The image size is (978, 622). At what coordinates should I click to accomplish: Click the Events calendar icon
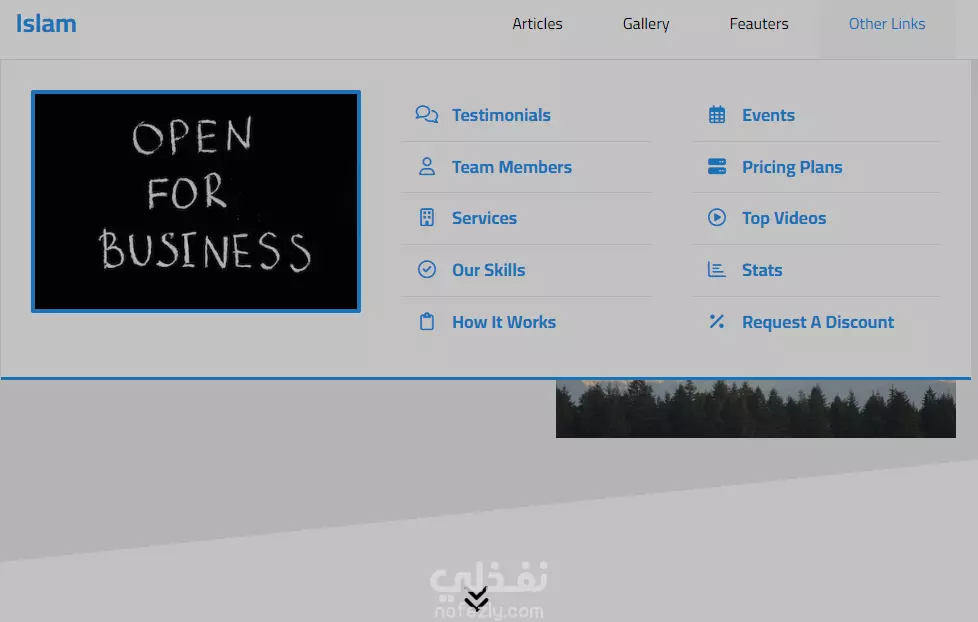pos(717,115)
